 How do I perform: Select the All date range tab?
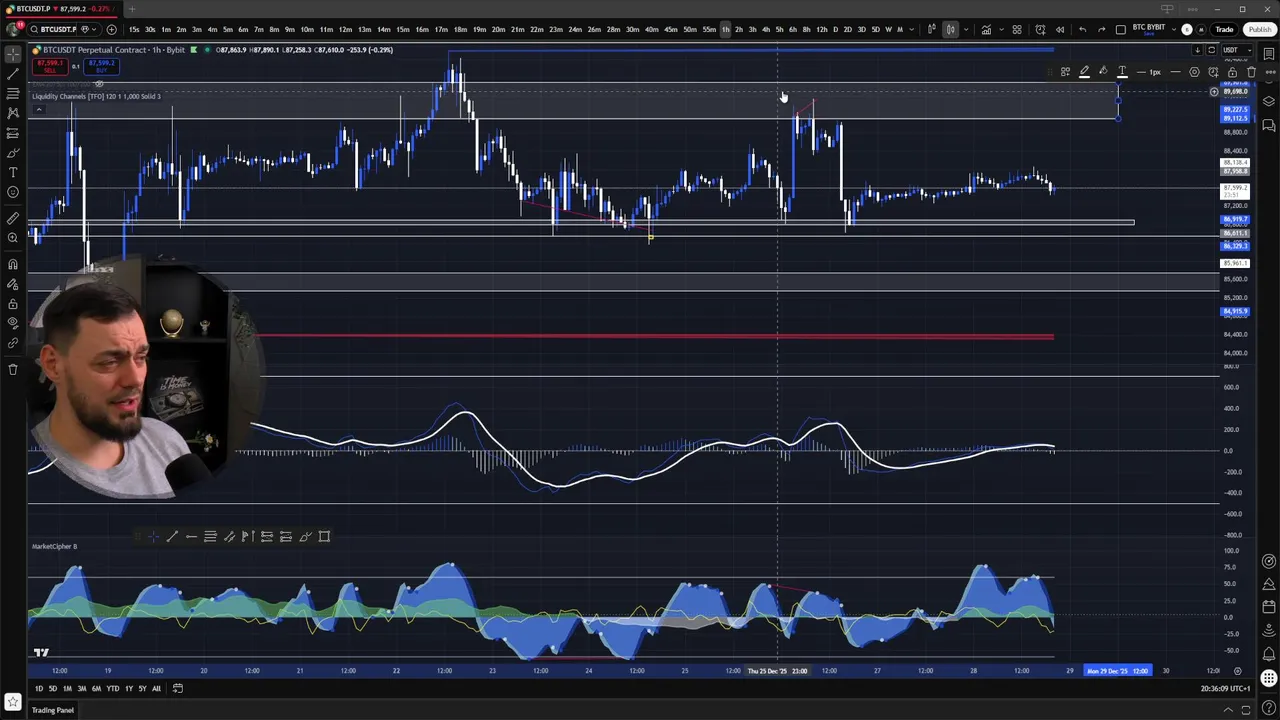156,688
